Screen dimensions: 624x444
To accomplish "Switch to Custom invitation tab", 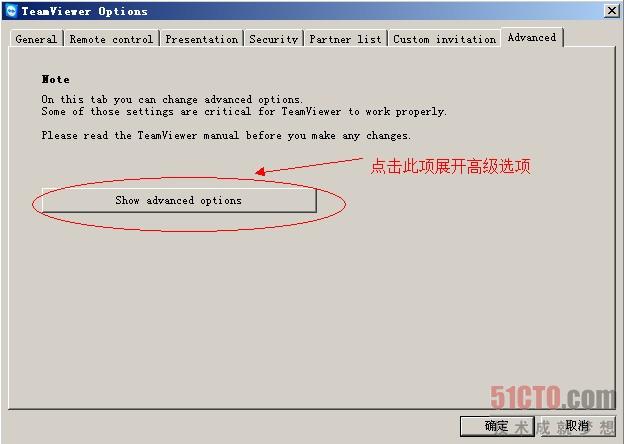I will pyautogui.click(x=445, y=39).
